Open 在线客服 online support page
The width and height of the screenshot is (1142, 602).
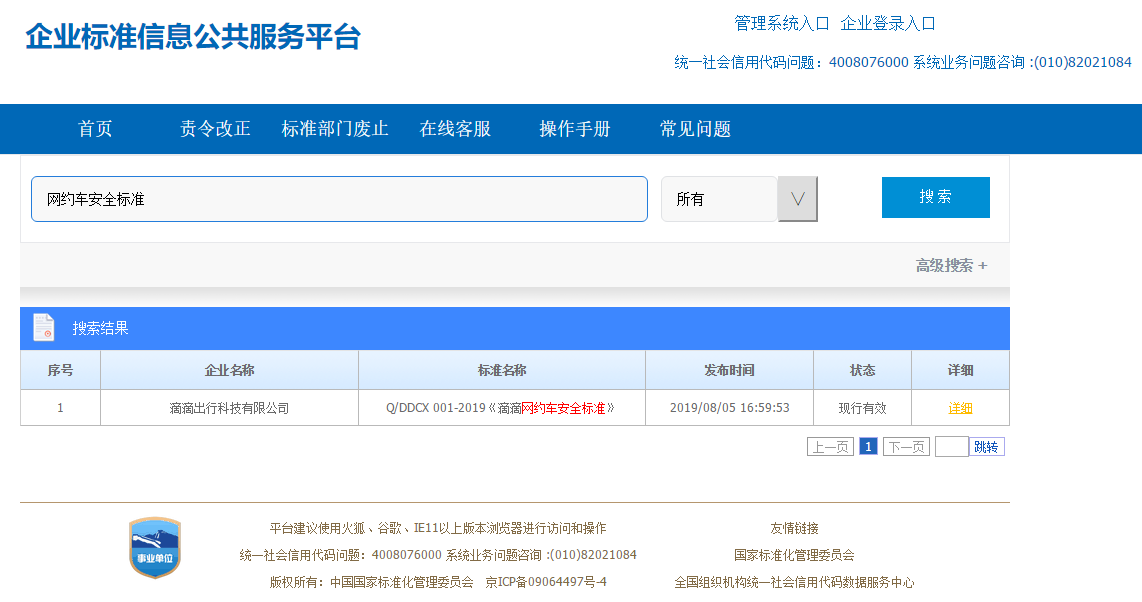[455, 129]
